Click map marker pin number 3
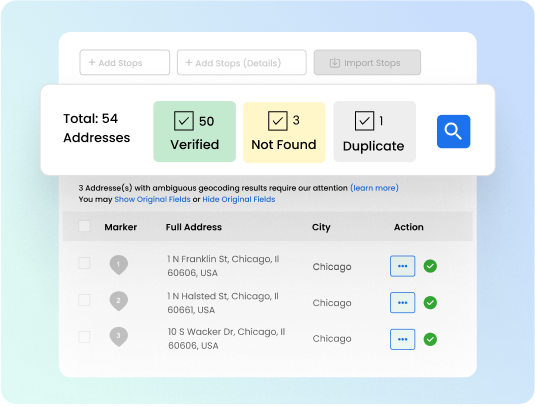This screenshot has width=535, height=407. pyautogui.click(x=118, y=336)
